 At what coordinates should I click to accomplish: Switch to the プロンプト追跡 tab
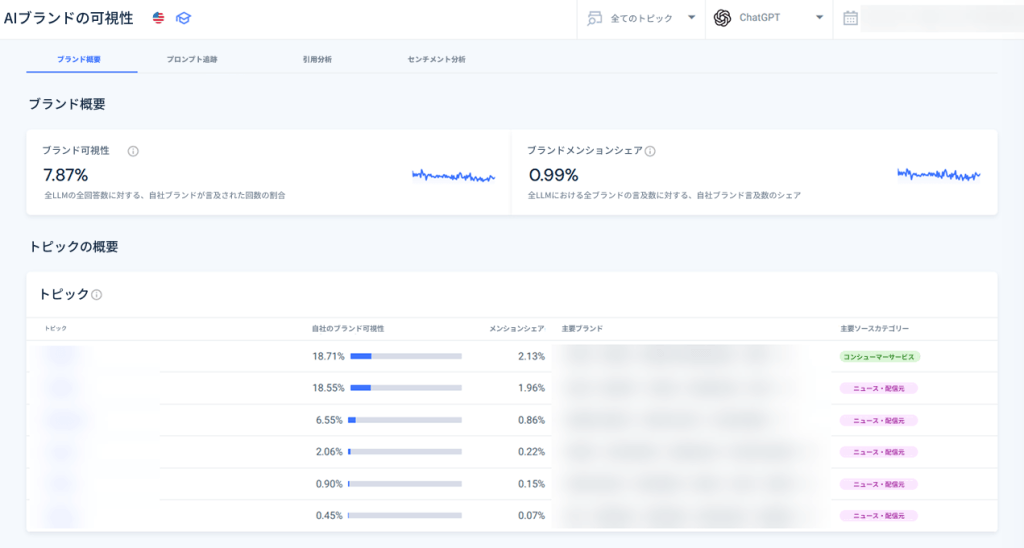click(191, 59)
